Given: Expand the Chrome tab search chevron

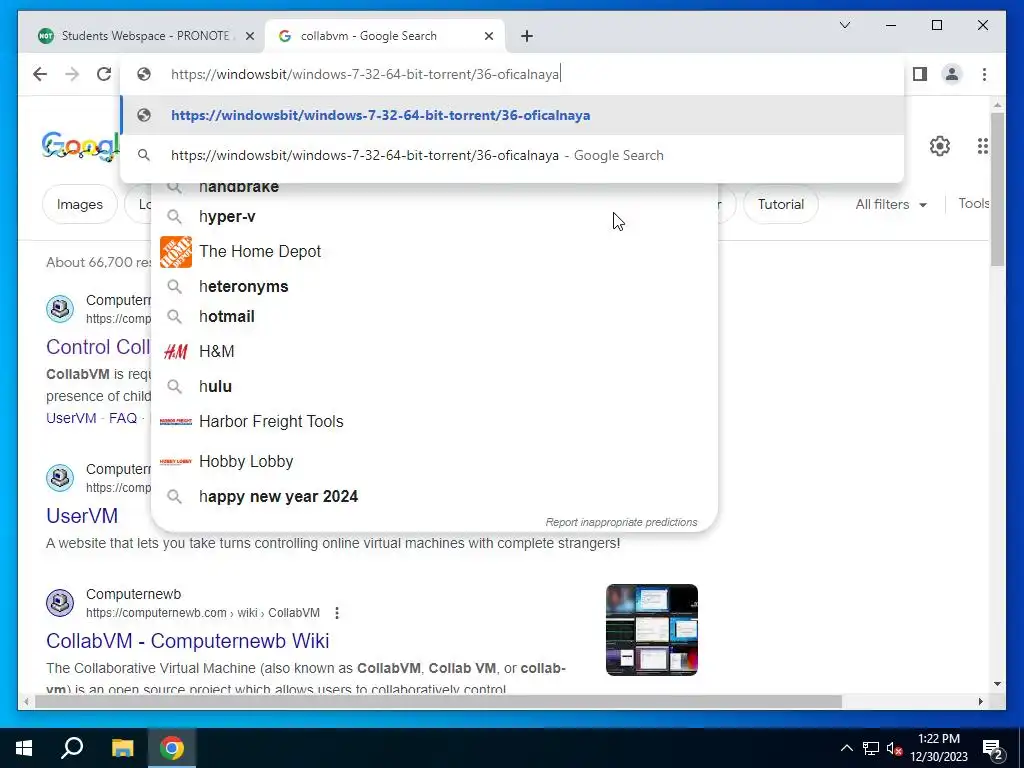Looking at the screenshot, I should (x=844, y=25).
